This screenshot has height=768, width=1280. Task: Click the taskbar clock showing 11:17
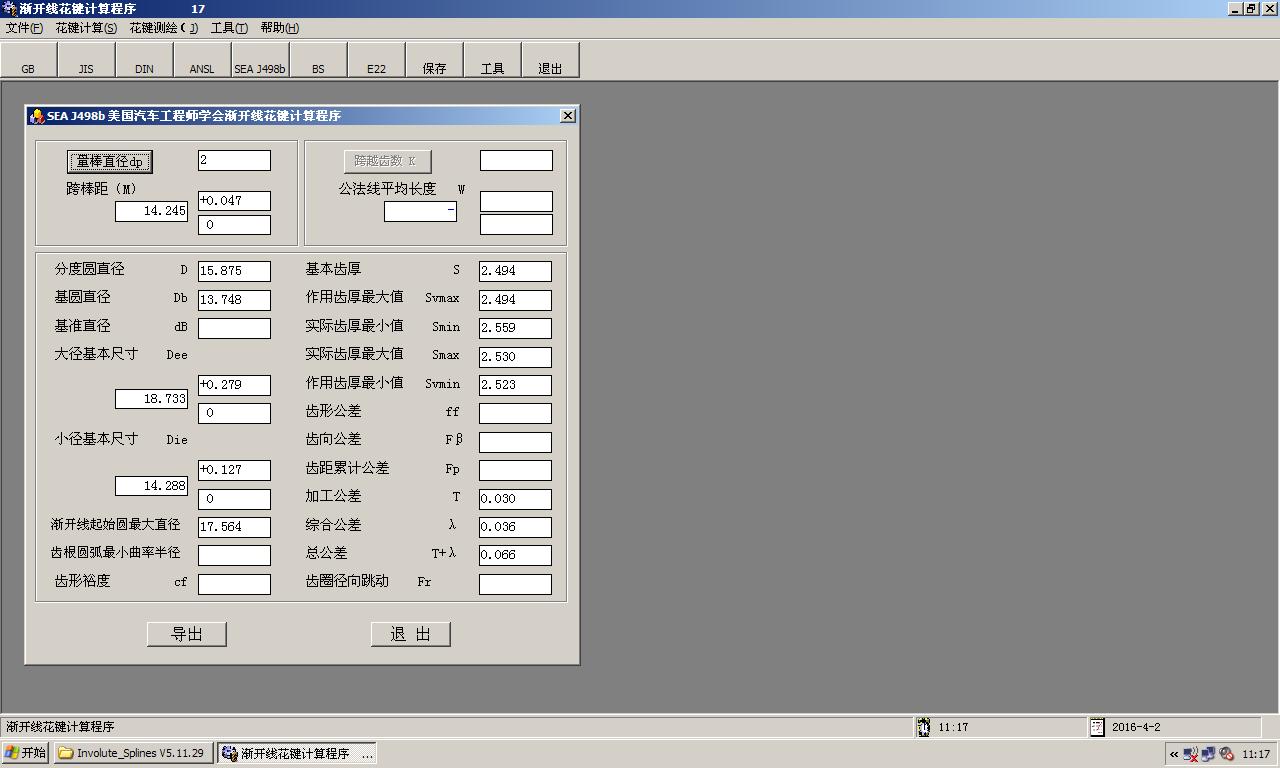(1256, 754)
